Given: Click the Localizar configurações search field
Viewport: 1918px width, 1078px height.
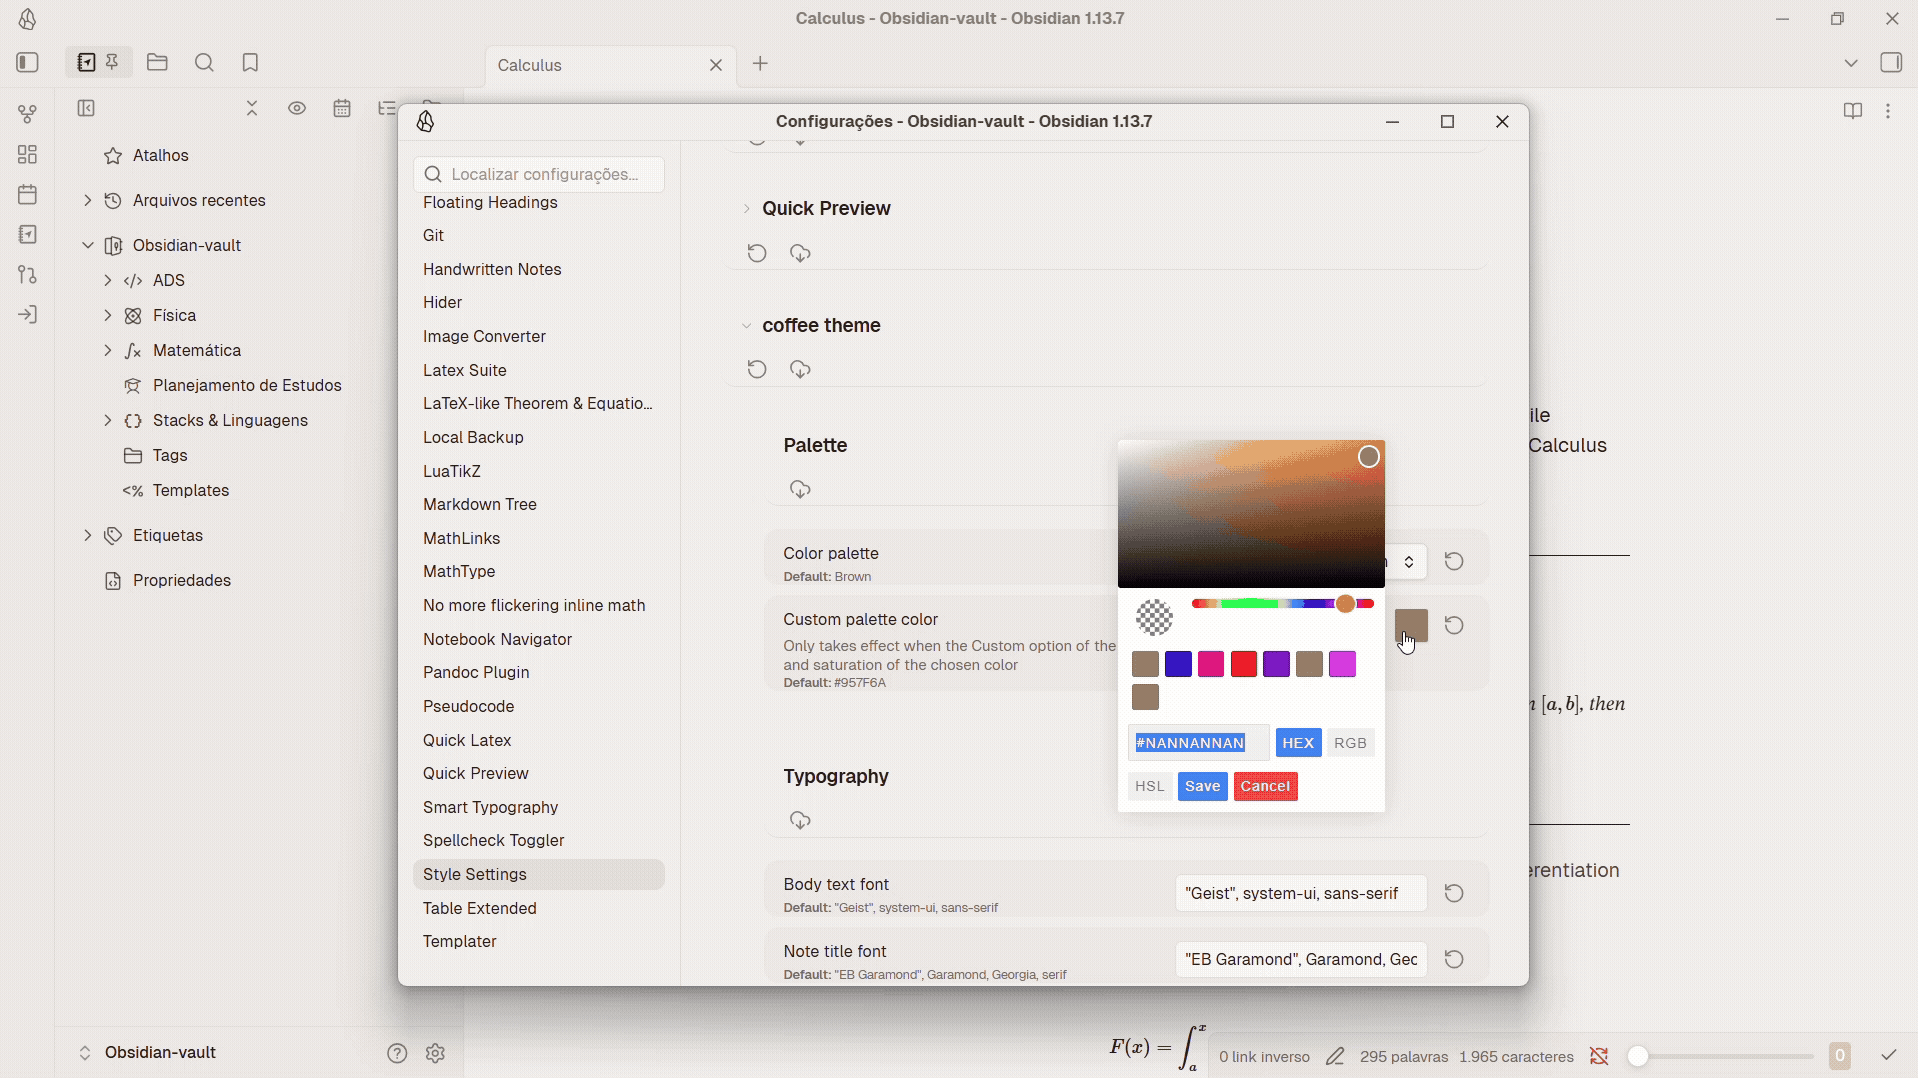Looking at the screenshot, I should click(x=539, y=174).
